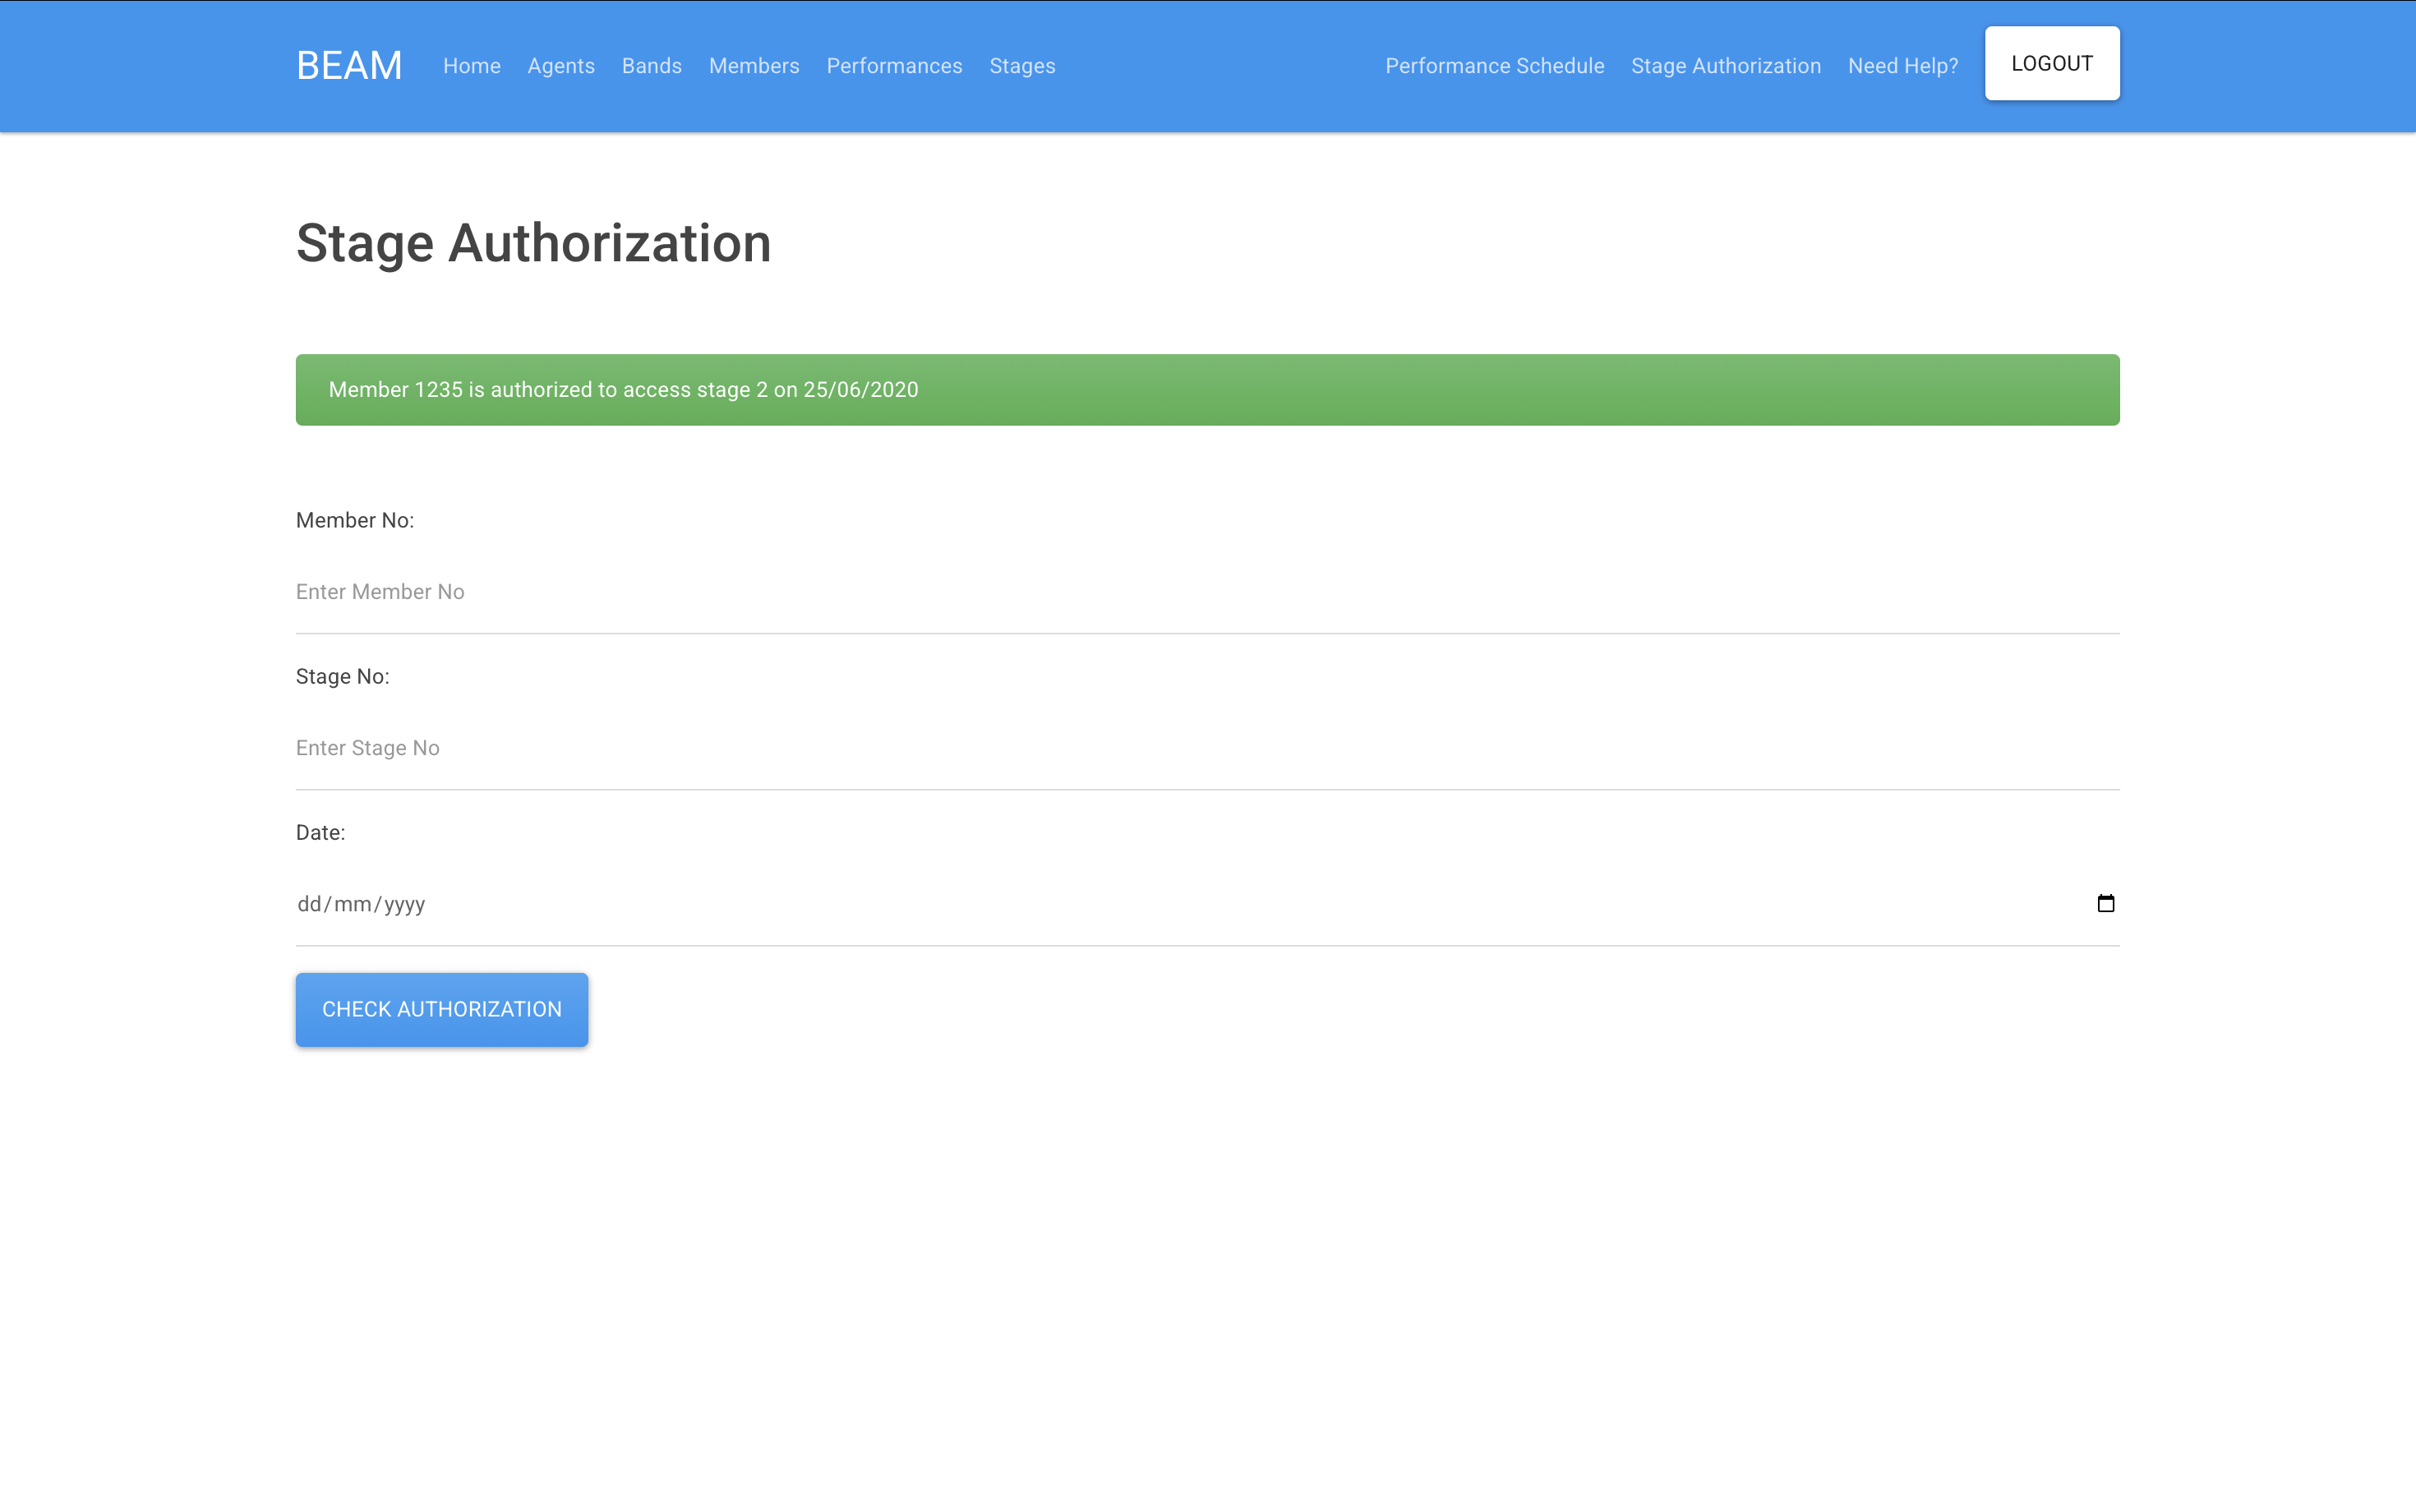Open the Performance Schedule link

[1494, 66]
